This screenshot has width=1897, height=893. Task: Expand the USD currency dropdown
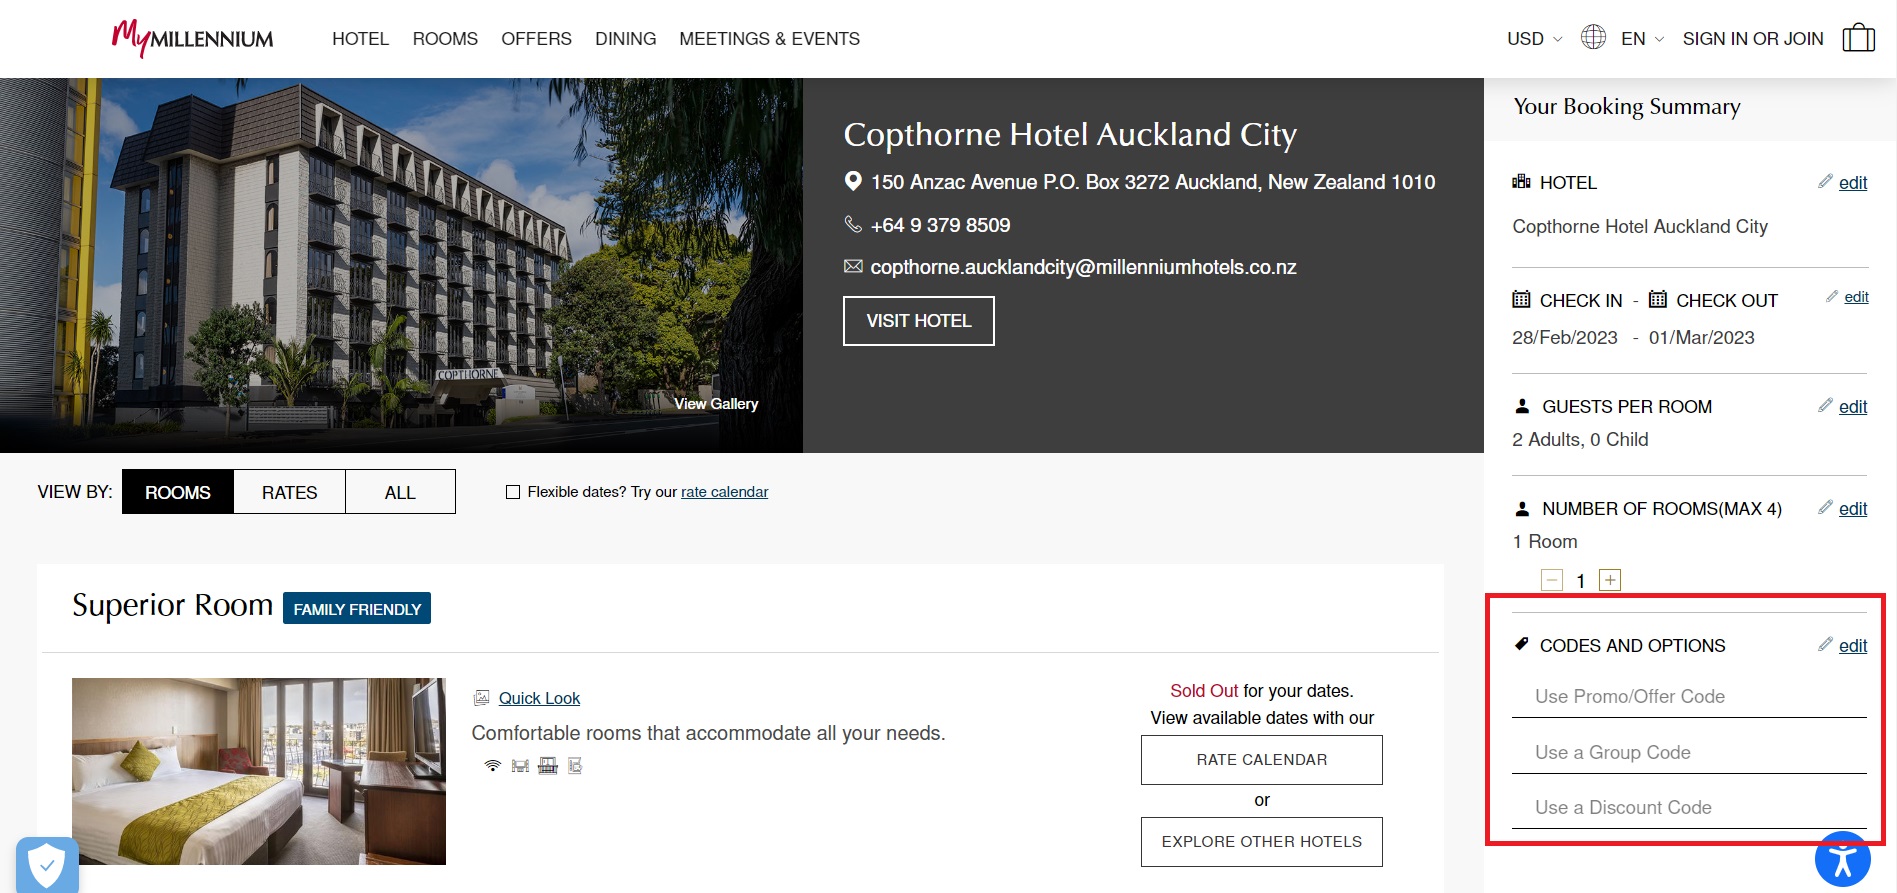pos(1534,39)
